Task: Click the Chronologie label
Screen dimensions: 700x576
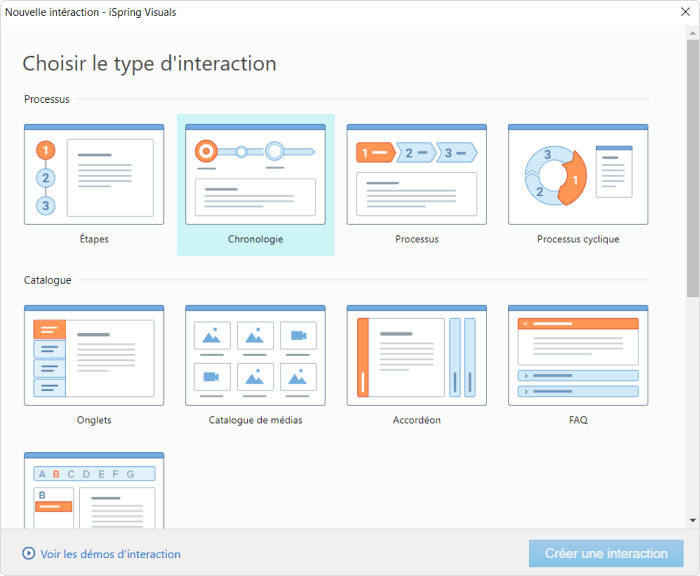Action: [255, 239]
